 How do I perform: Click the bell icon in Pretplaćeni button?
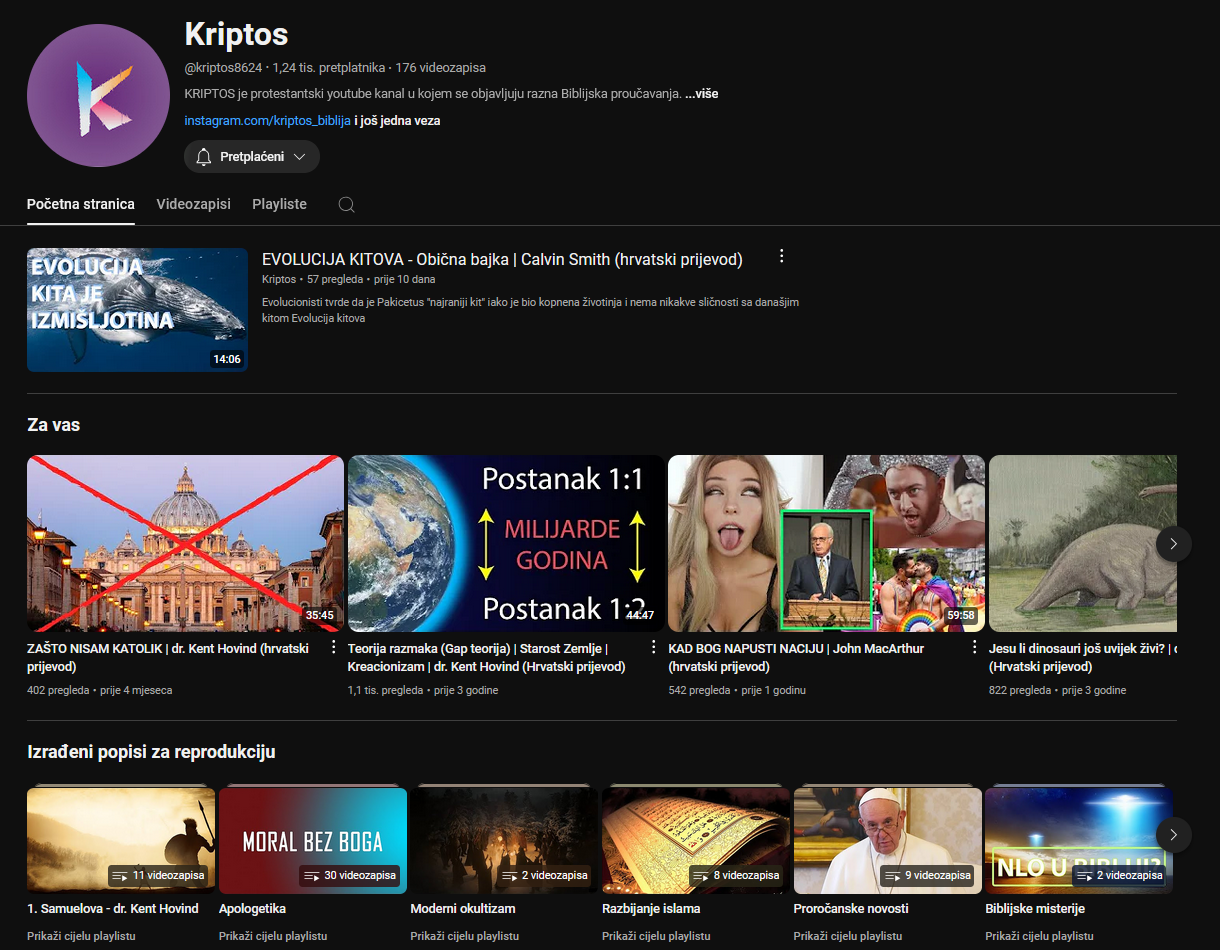[x=204, y=156]
